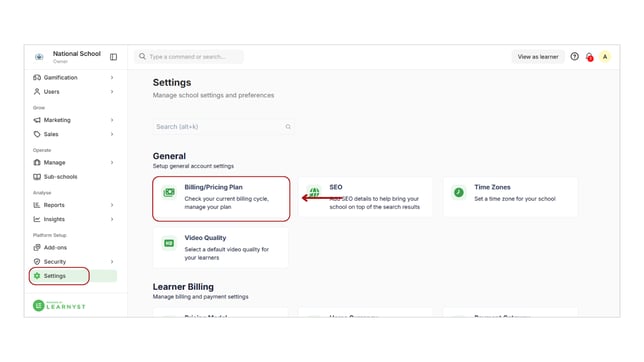Screen dimensions: 644x362
Task: Open Gamification in the sidebar
Action: (74, 77)
